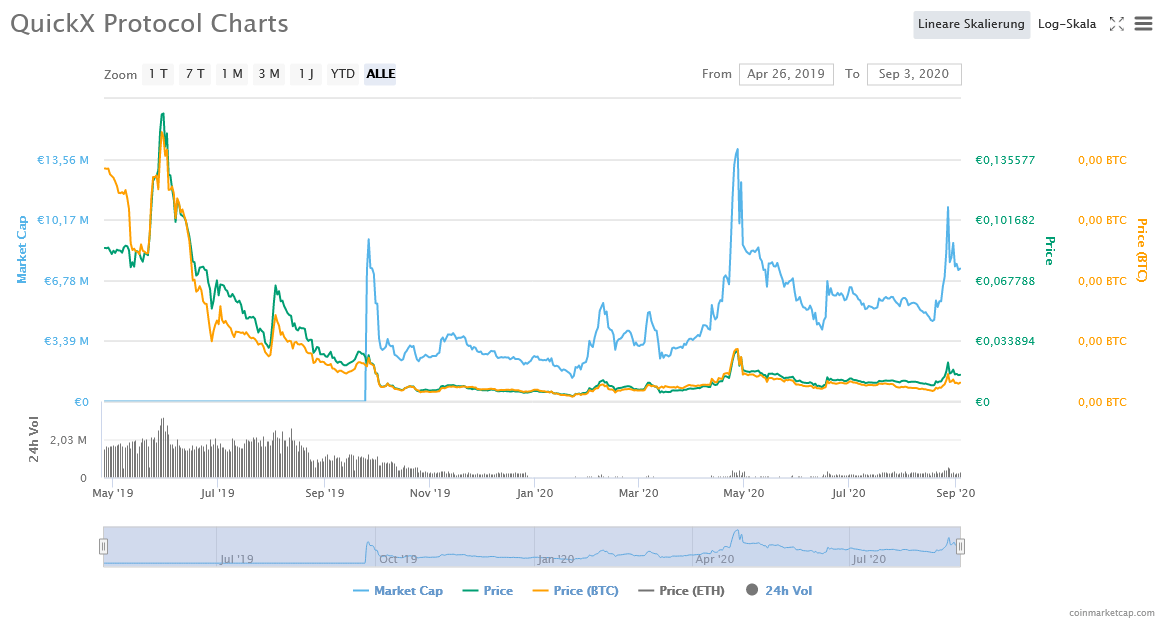
Task: Open the chart hamburger menu icon
Action: (x=1143, y=24)
